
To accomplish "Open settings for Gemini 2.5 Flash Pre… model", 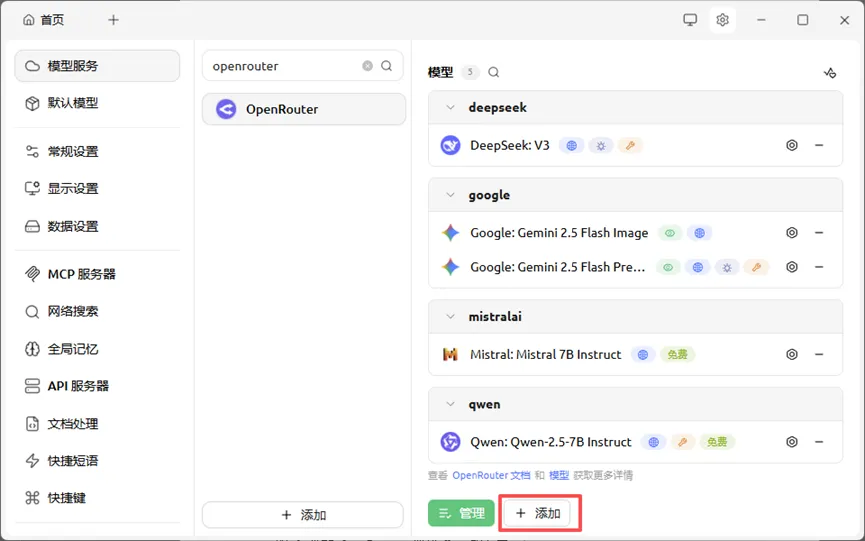I will [792, 267].
